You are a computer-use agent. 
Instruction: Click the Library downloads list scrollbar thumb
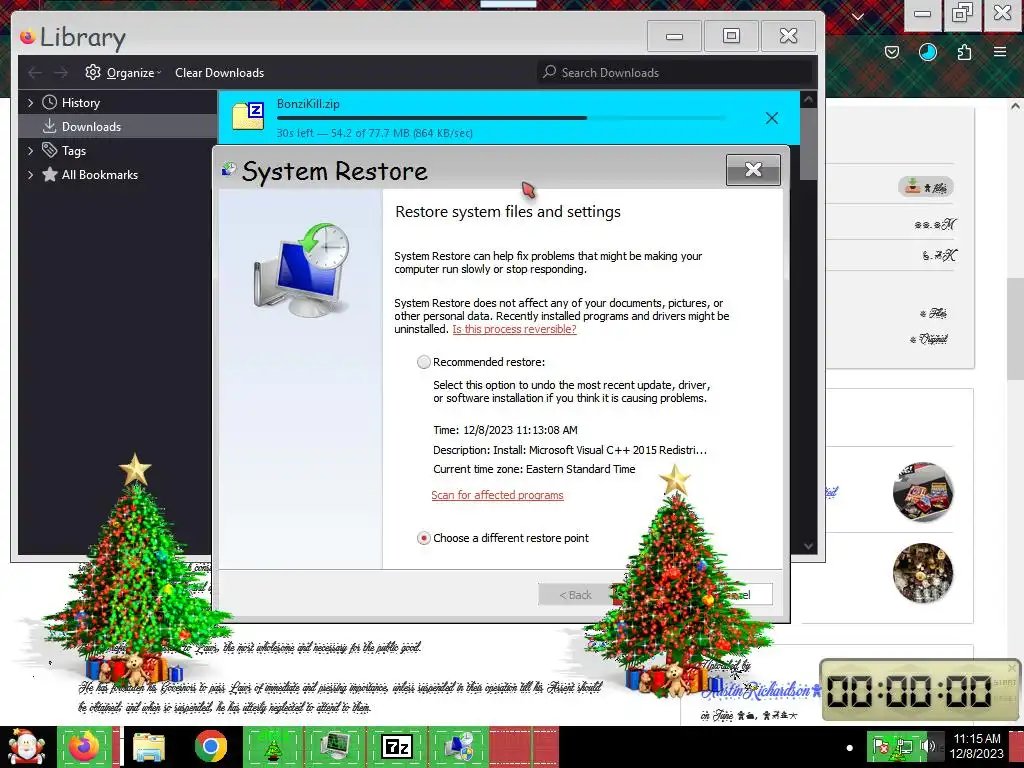coord(808,144)
